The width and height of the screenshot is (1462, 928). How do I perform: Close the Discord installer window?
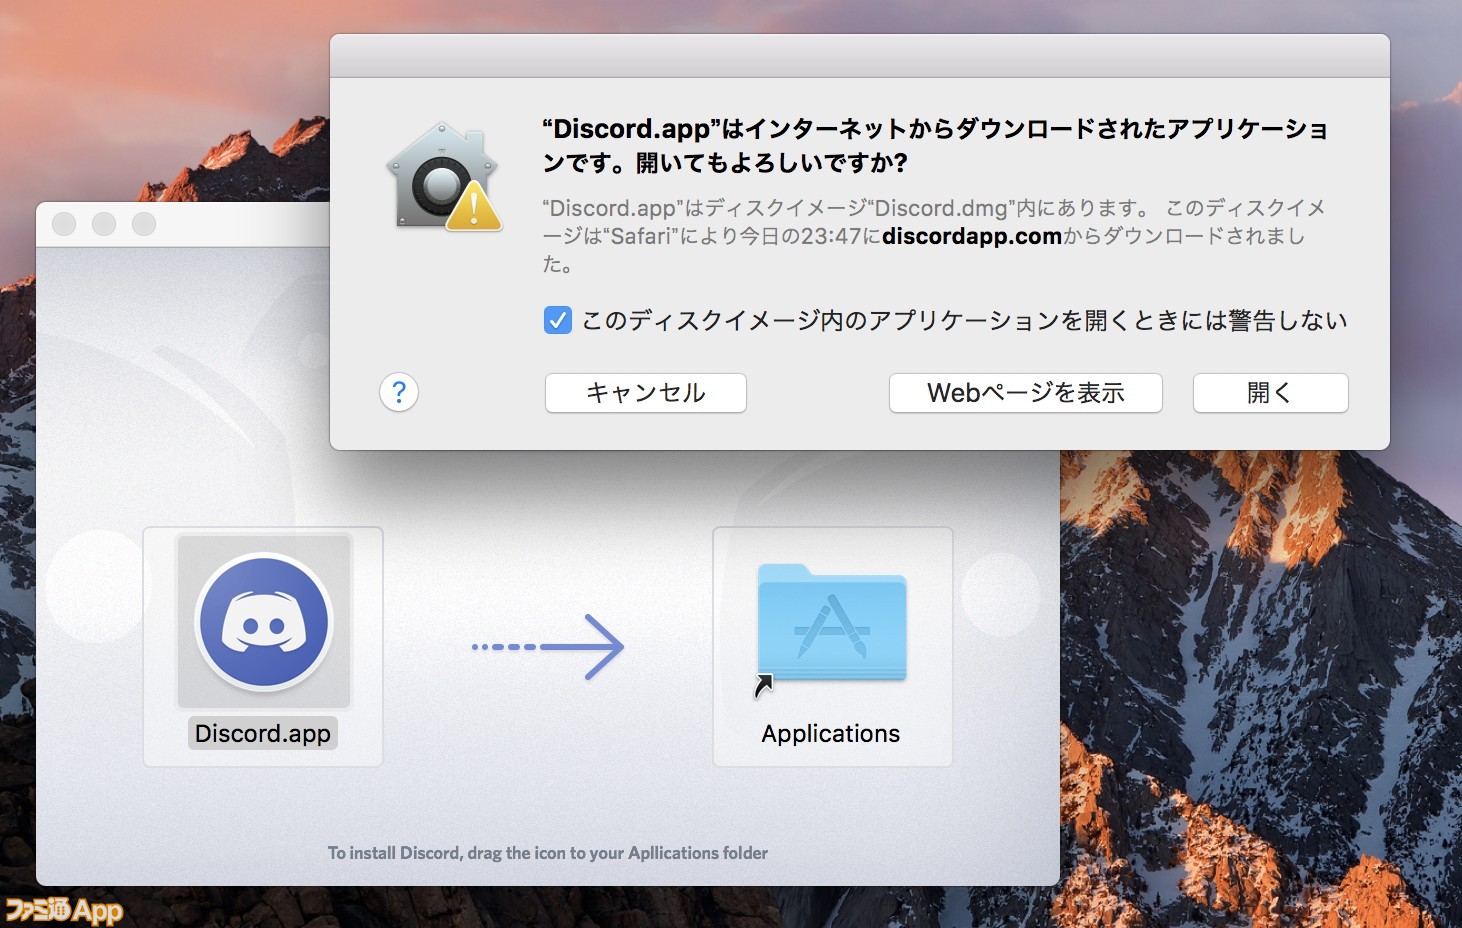[x=64, y=224]
